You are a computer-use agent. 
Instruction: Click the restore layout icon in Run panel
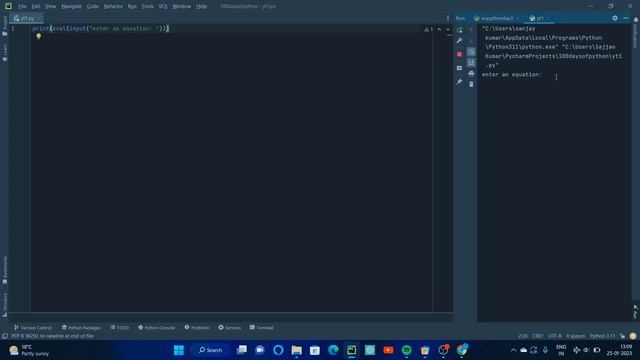tap(460, 68)
